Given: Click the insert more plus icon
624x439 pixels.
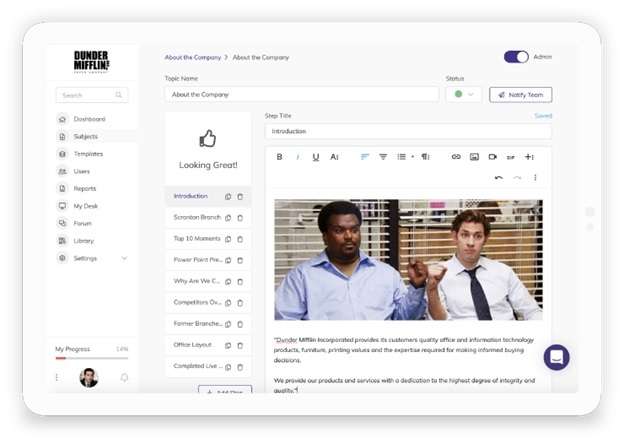Looking at the screenshot, I should [x=529, y=157].
